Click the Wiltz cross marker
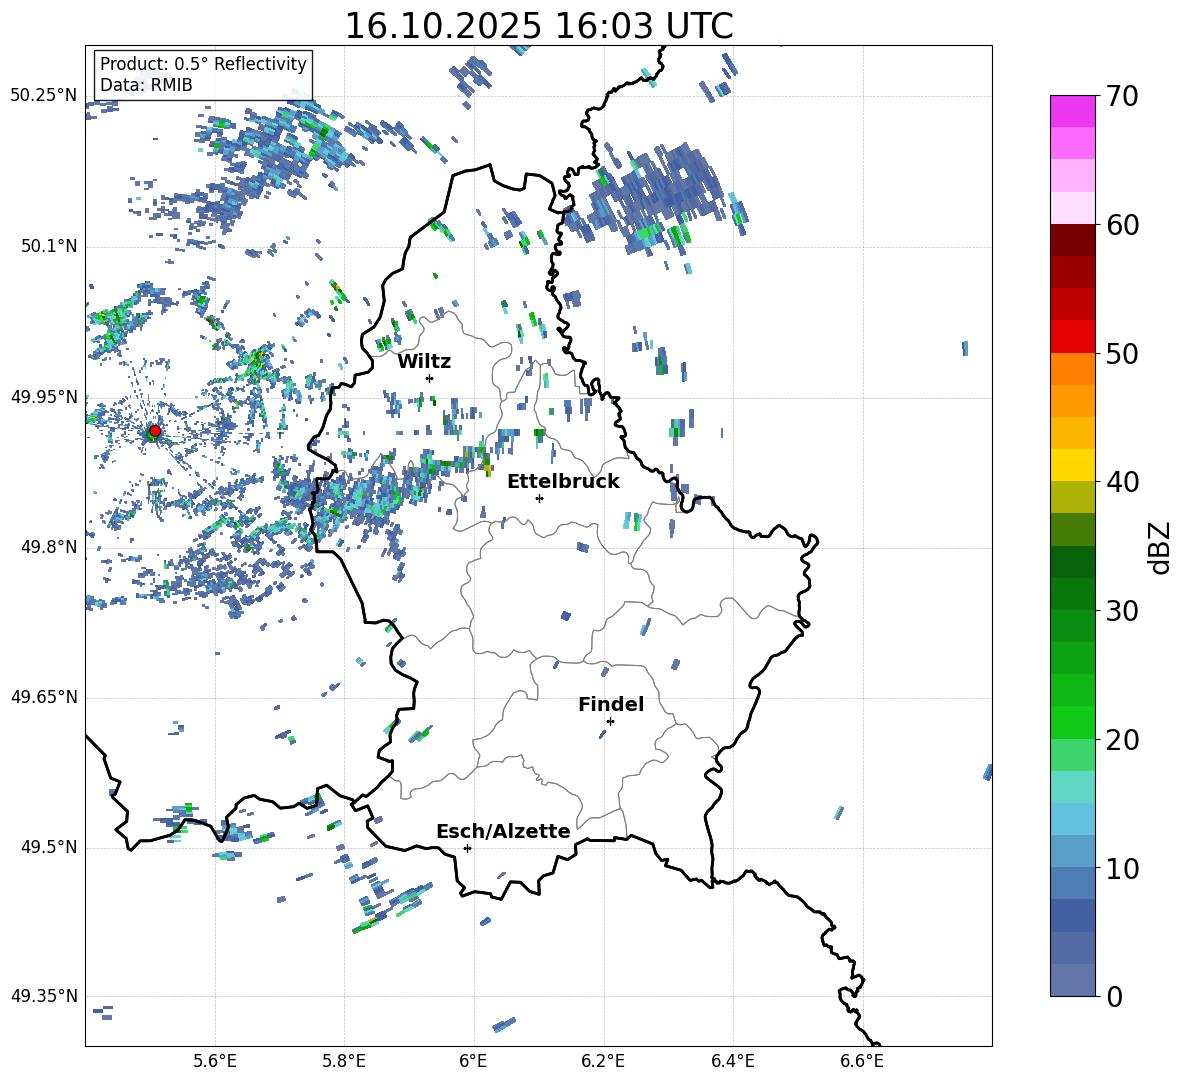The height and width of the screenshot is (1081, 1184). pyautogui.click(x=429, y=378)
